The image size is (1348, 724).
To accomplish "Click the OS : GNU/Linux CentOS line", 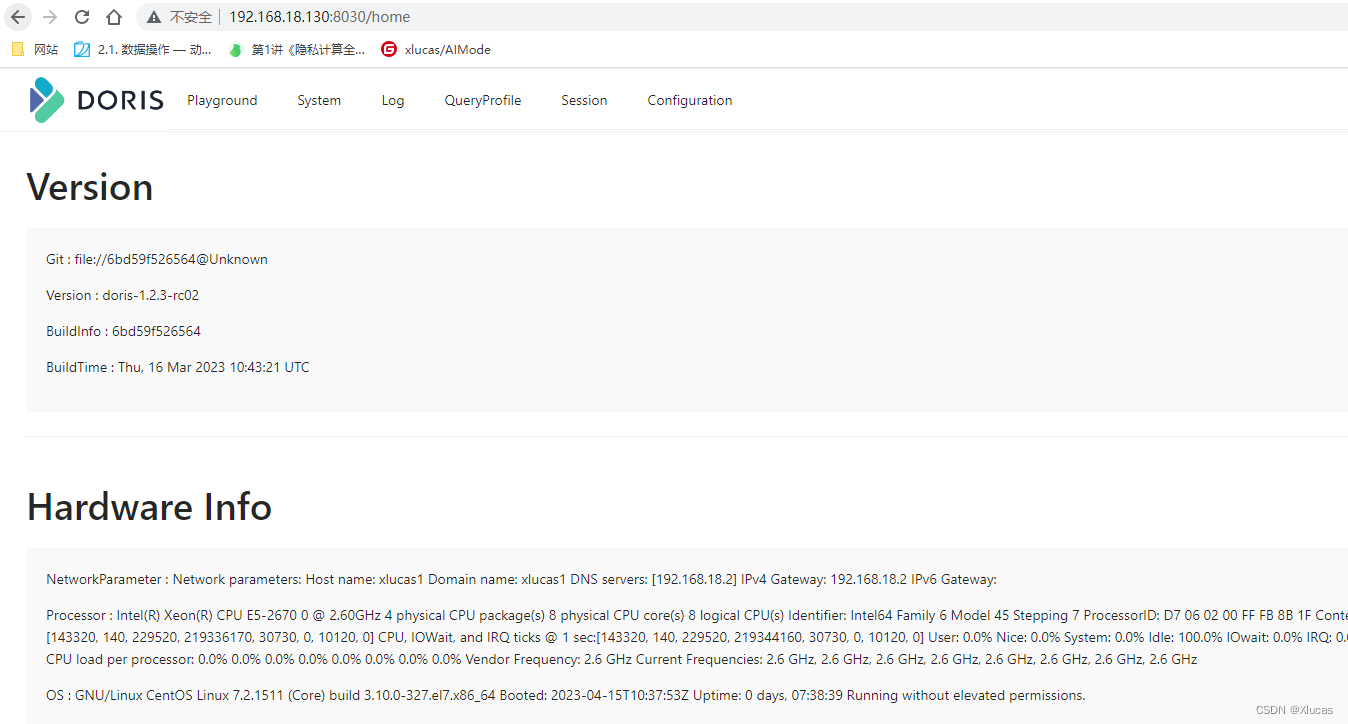I will pos(565,695).
